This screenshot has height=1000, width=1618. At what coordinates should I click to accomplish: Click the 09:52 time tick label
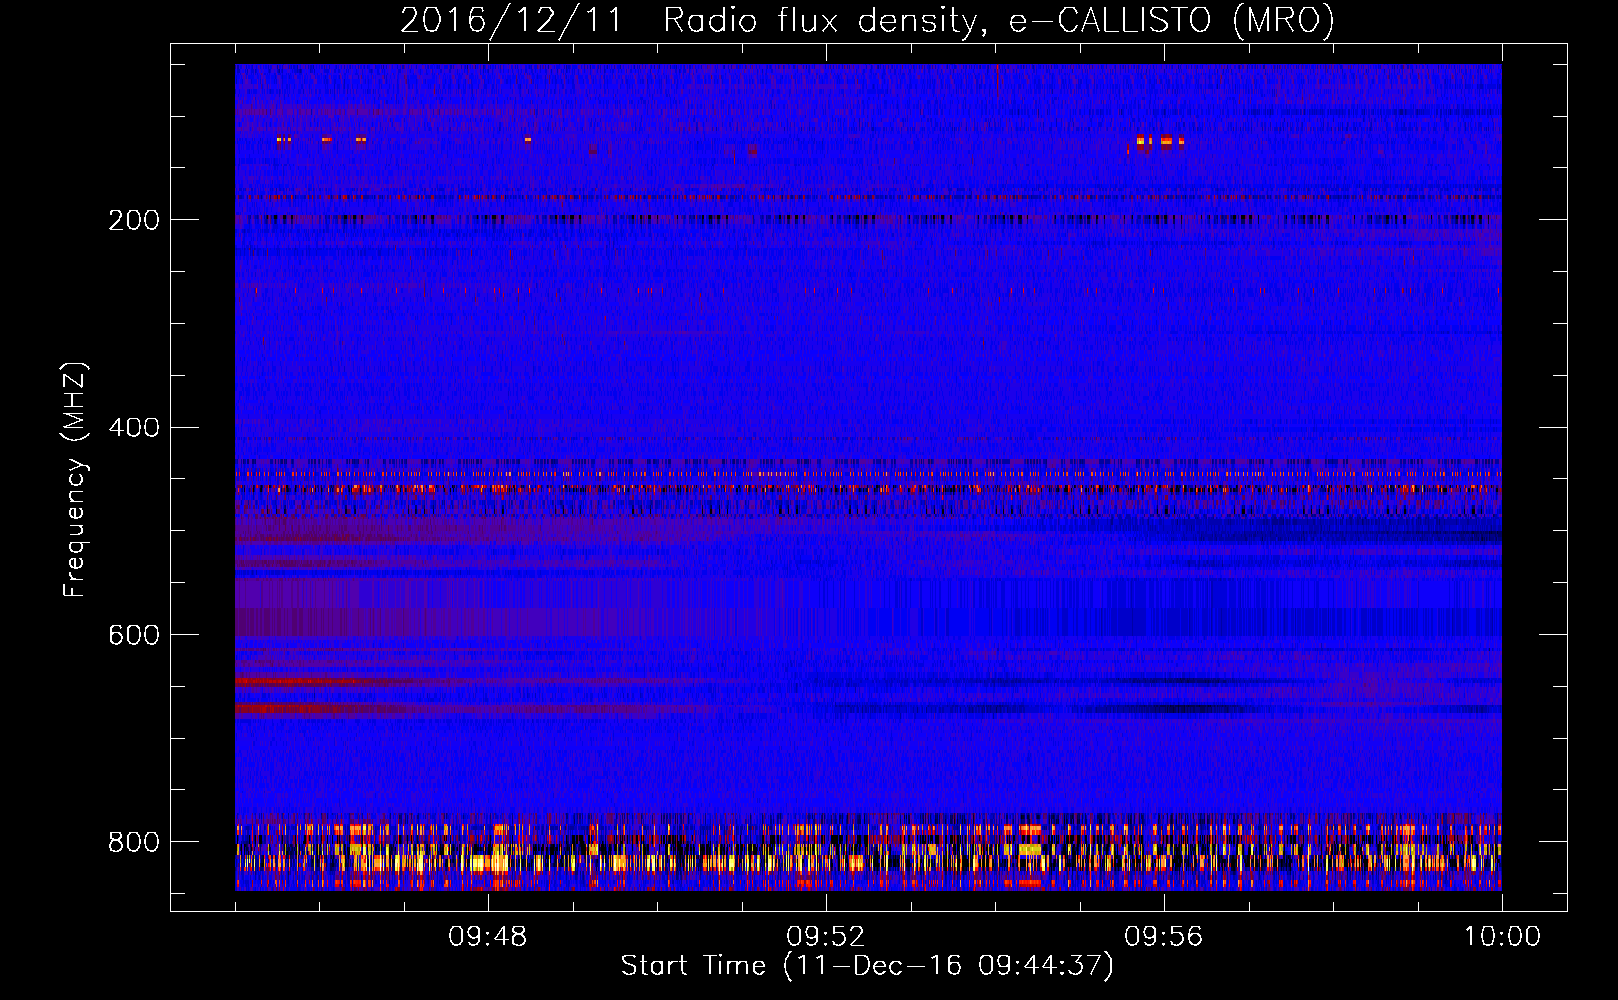825,937
